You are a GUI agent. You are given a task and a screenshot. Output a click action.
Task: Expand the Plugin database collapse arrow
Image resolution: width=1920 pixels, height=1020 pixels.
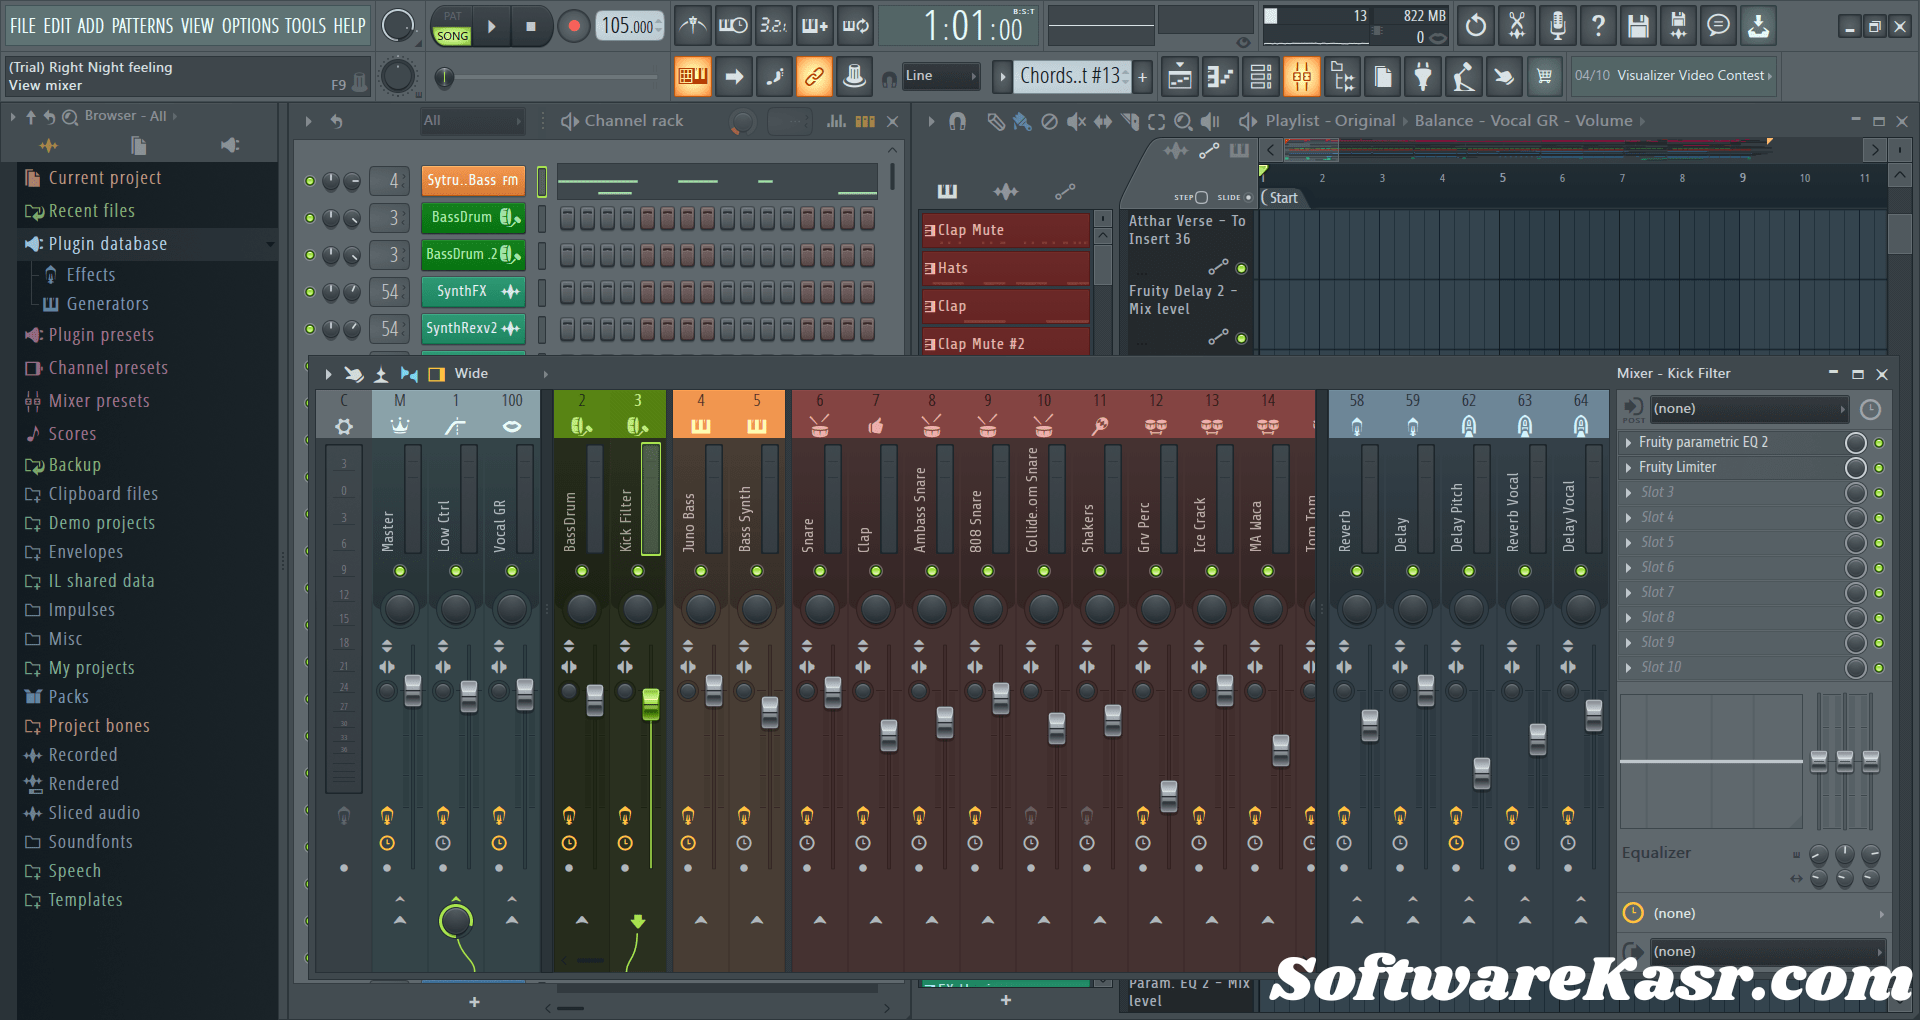(269, 244)
